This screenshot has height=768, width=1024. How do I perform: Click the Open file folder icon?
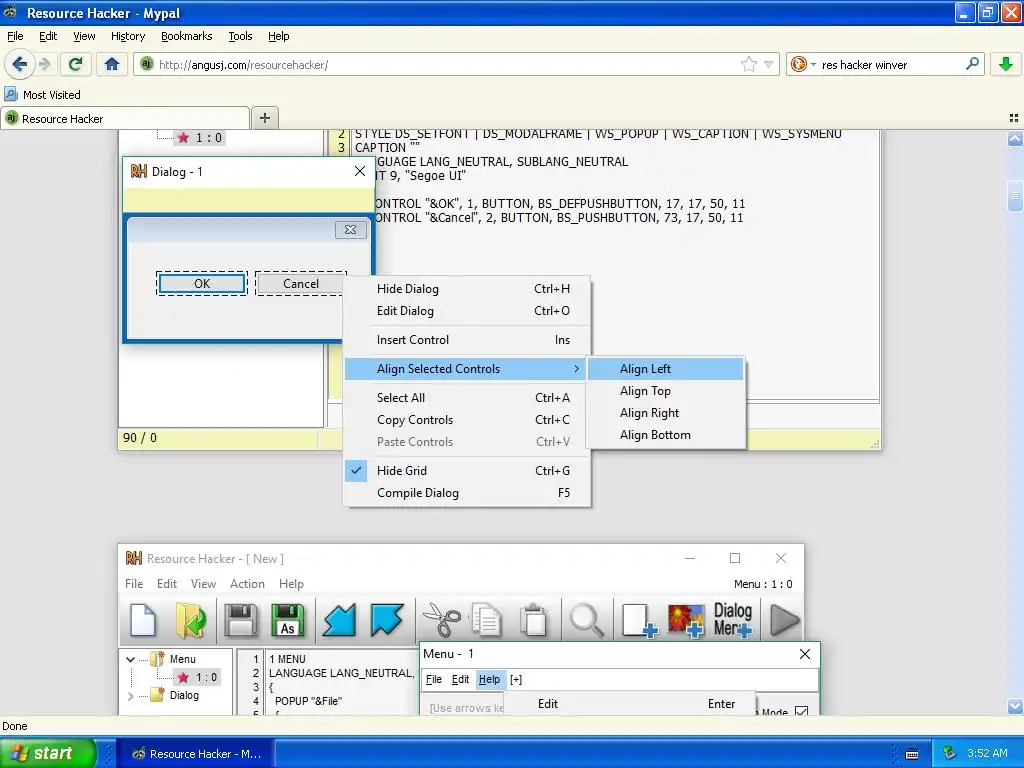[191, 620]
